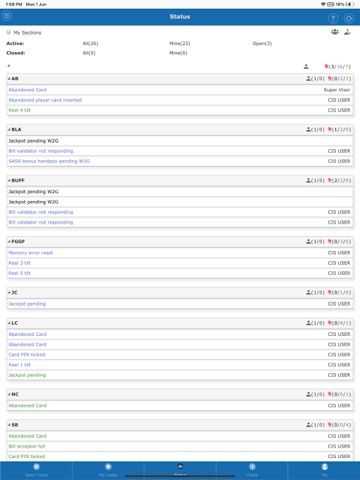Open the group of people icon
The height and width of the screenshot is (480, 360).
pos(335,32)
